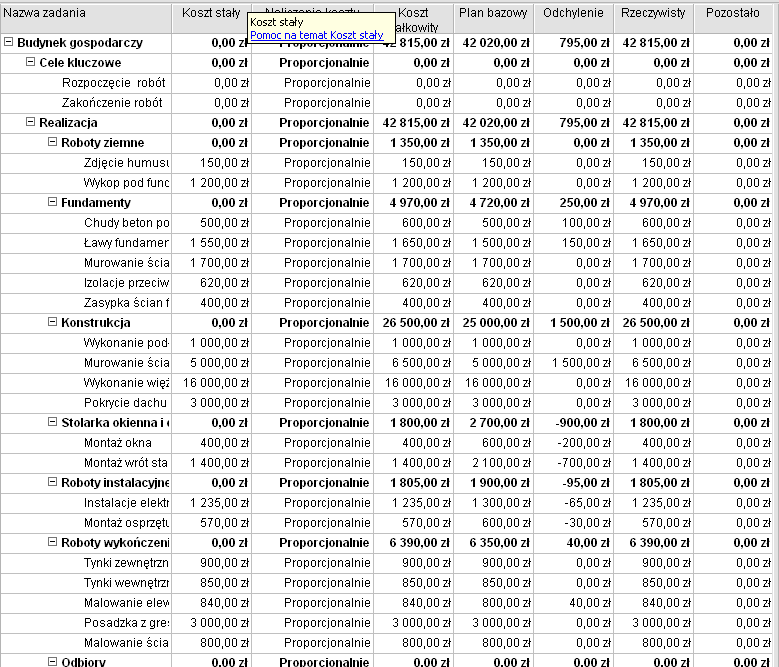Collapse the Stolarka okienna group
This screenshot has height=667, width=779.
[x=52, y=422]
